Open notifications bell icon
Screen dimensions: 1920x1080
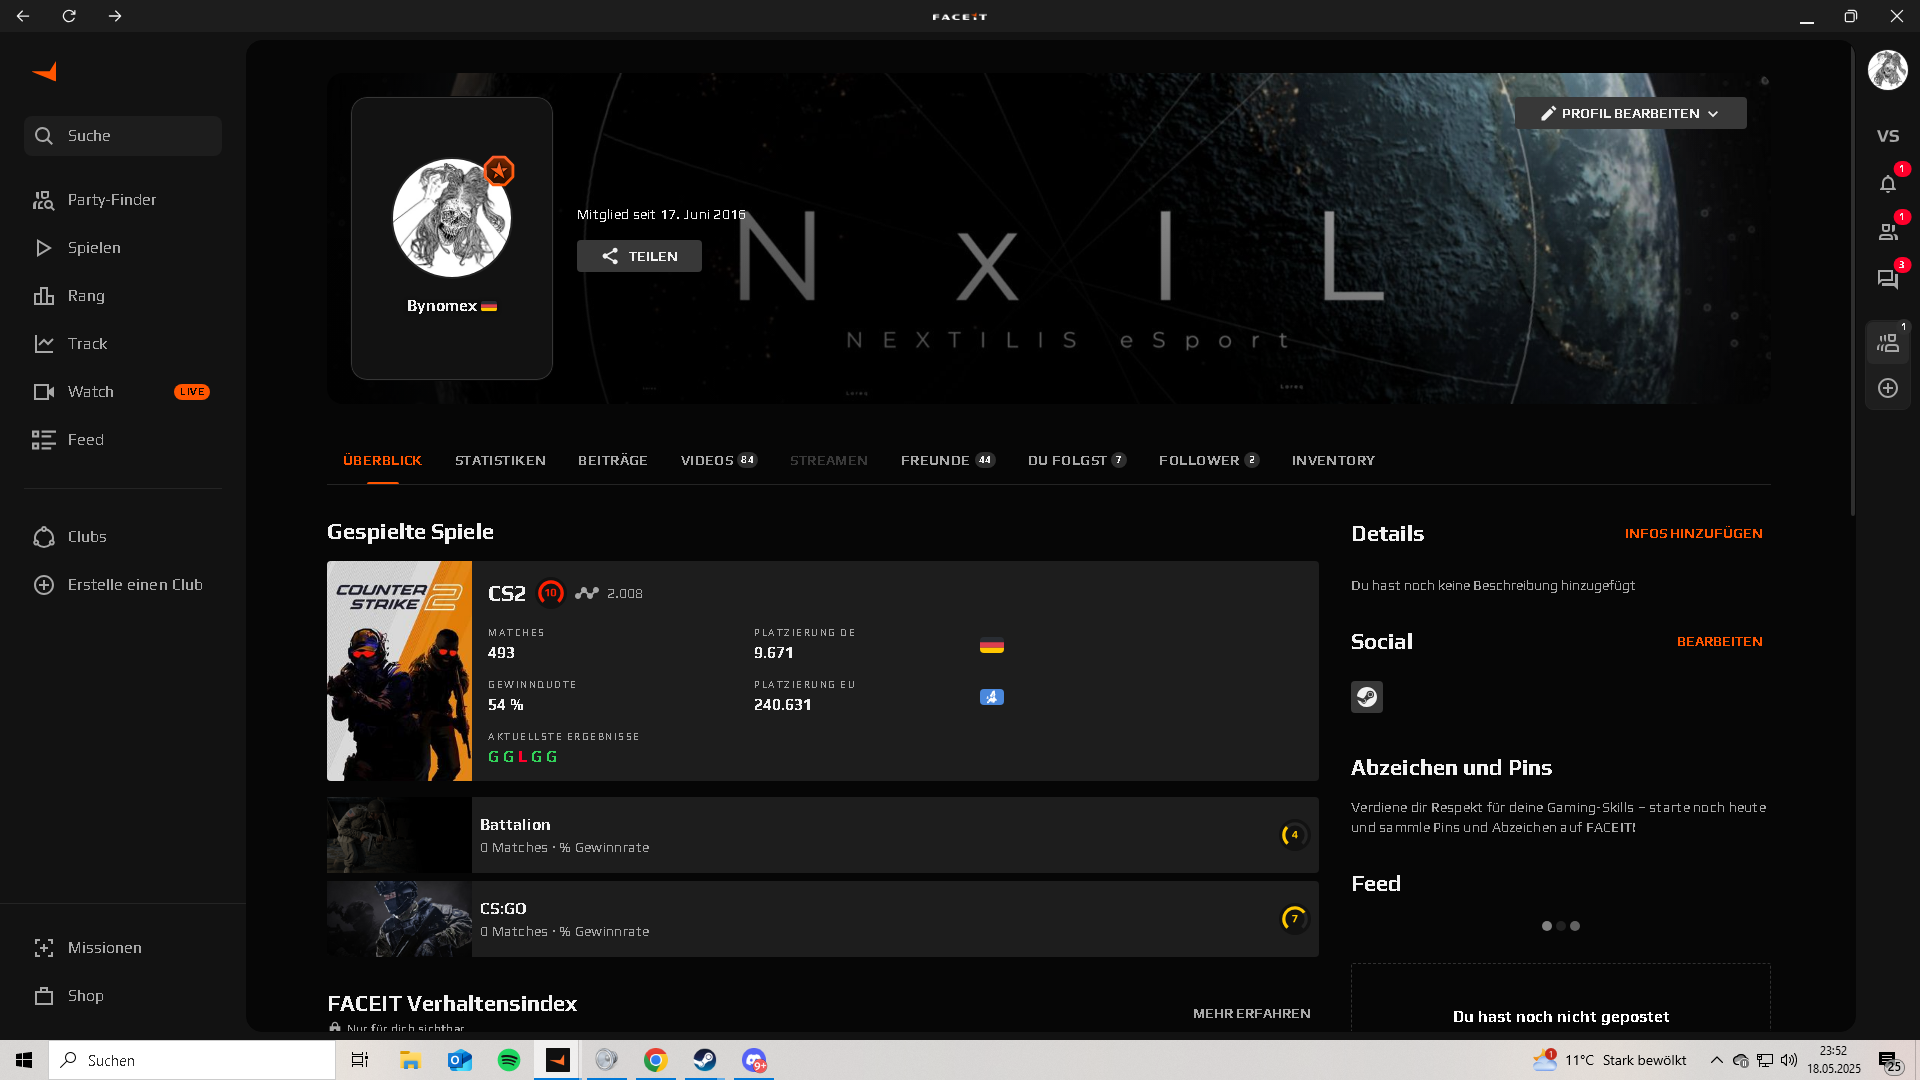click(1887, 184)
